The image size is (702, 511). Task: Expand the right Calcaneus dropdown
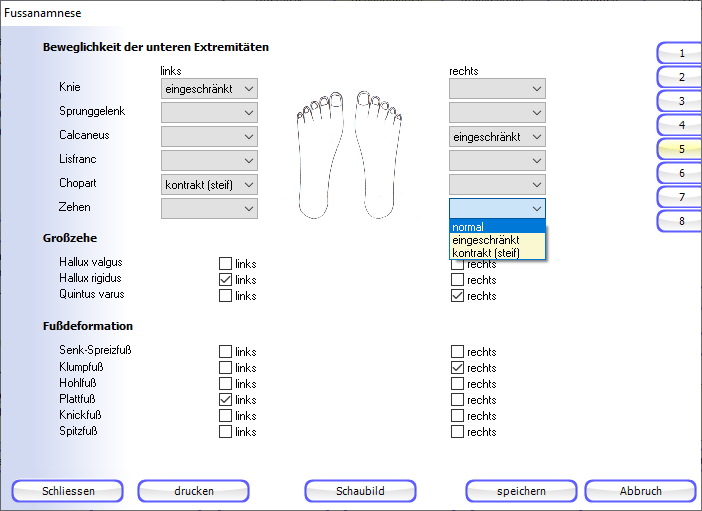(497, 137)
